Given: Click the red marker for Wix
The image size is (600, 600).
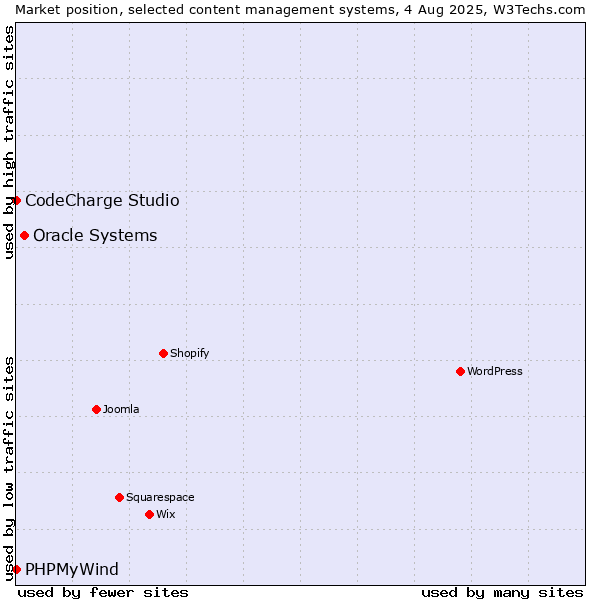Looking at the screenshot, I should tap(150, 514).
